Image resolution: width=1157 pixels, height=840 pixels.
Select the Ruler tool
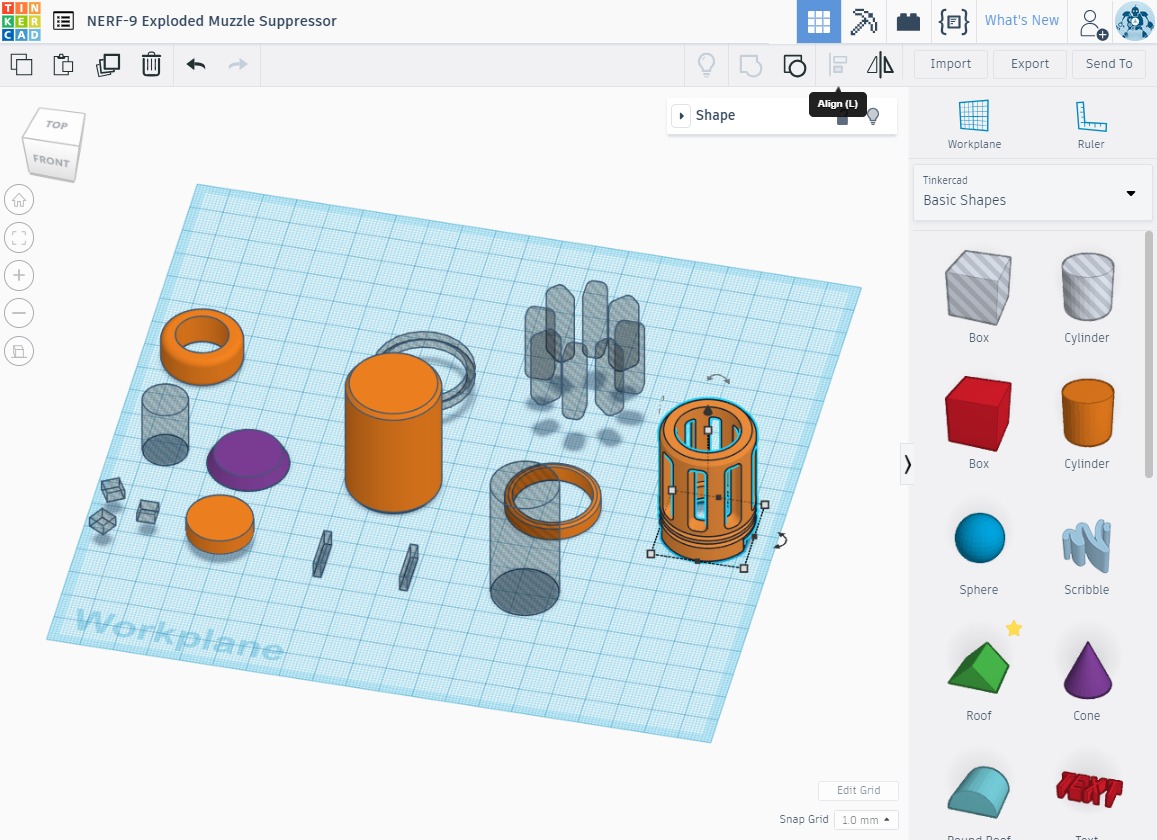point(1091,124)
